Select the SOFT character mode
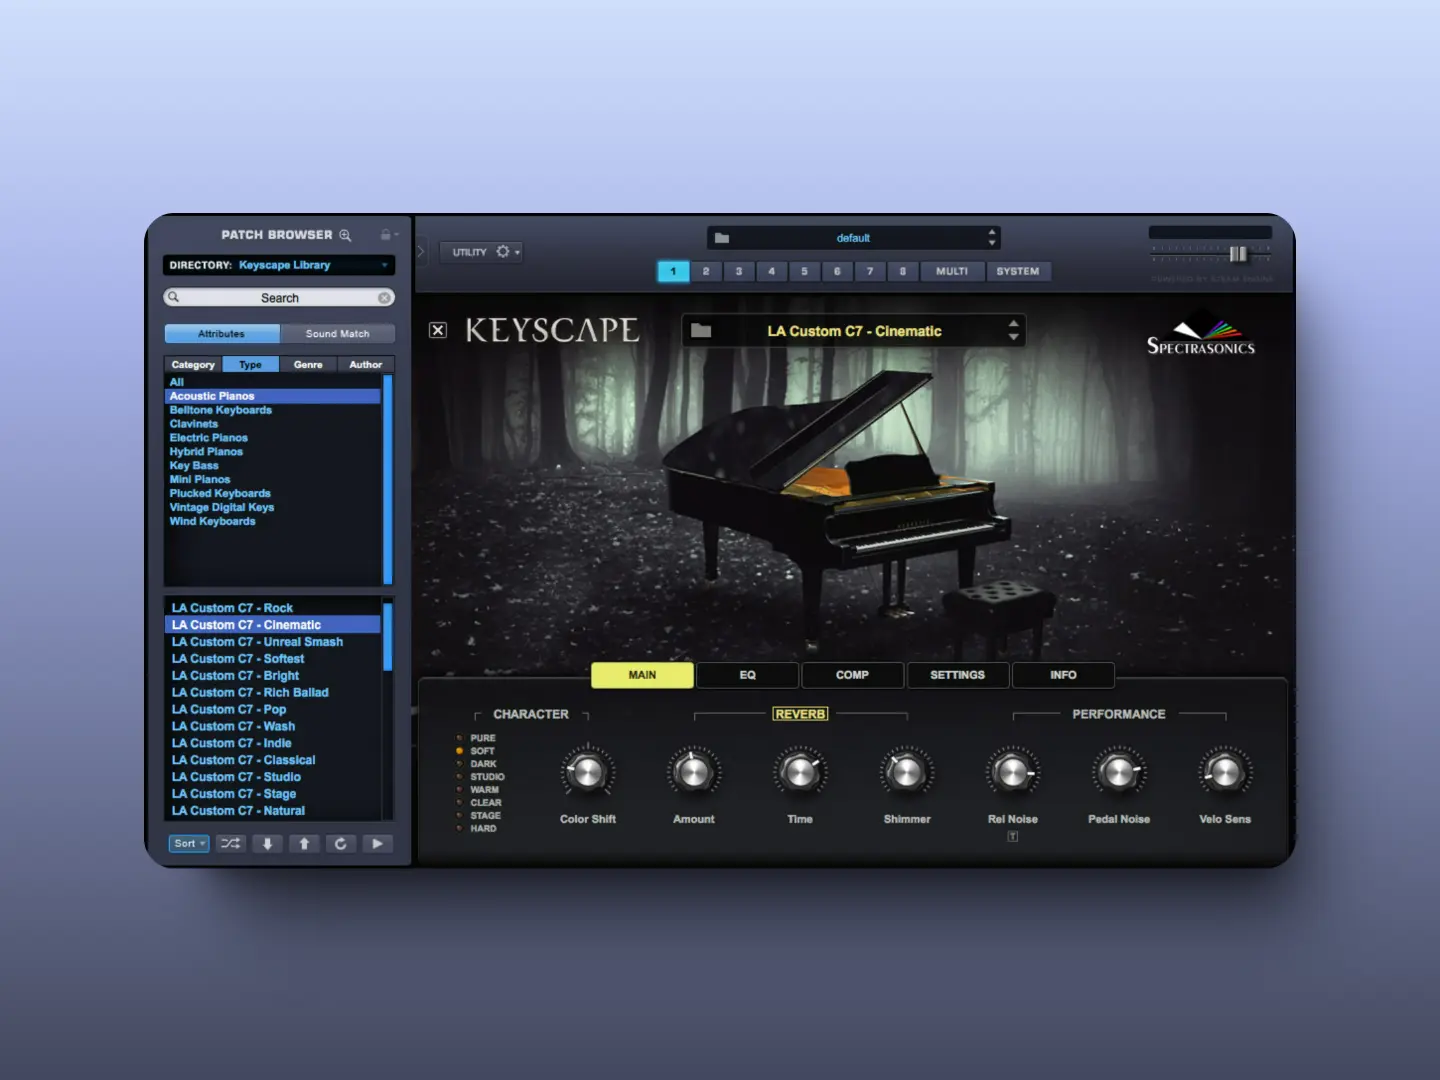Image resolution: width=1440 pixels, height=1080 pixels. (476, 751)
